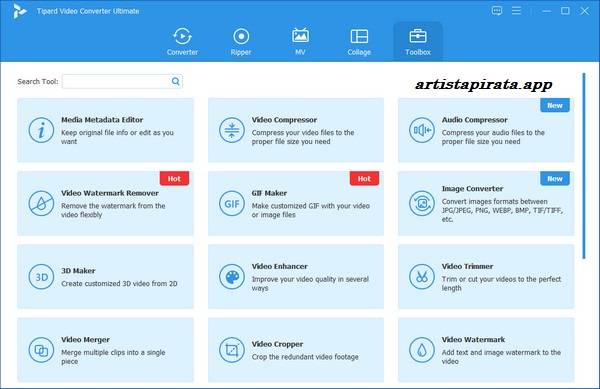Maximize the Tipard window

tap(565, 11)
